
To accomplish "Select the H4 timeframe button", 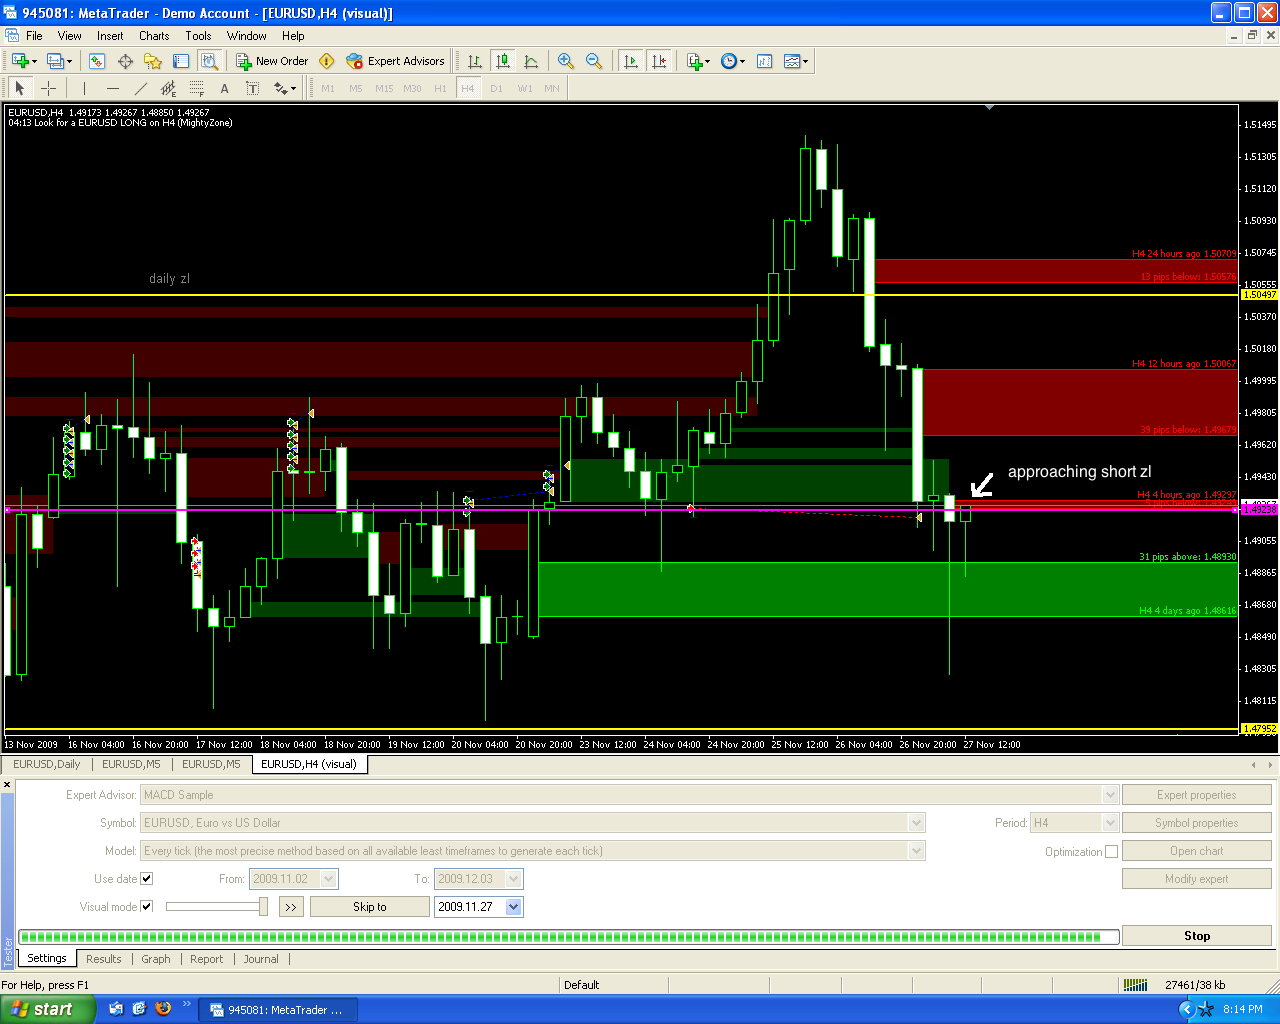I will tap(467, 88).
